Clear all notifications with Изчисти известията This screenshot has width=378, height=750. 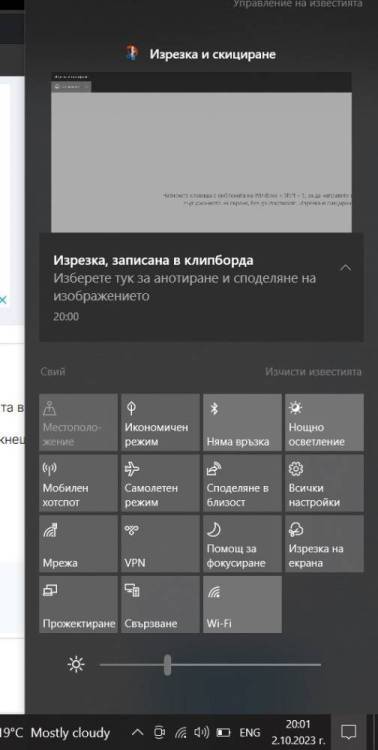313,372
